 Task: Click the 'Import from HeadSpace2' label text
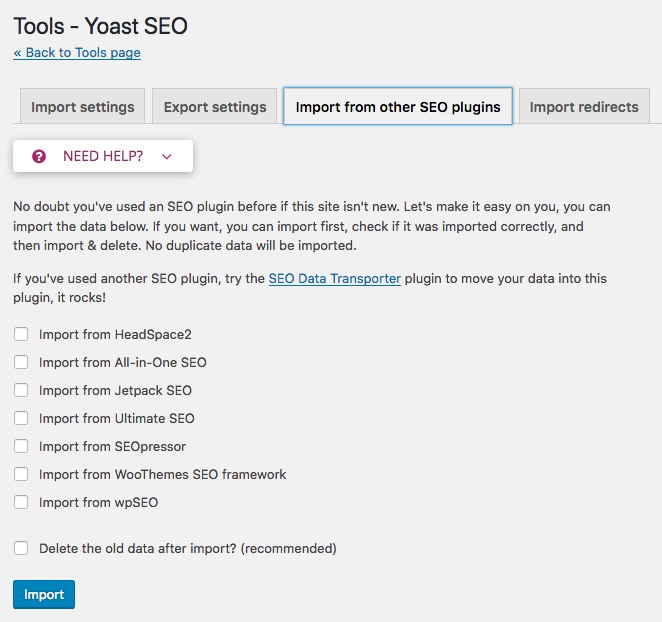click(115, 334)
